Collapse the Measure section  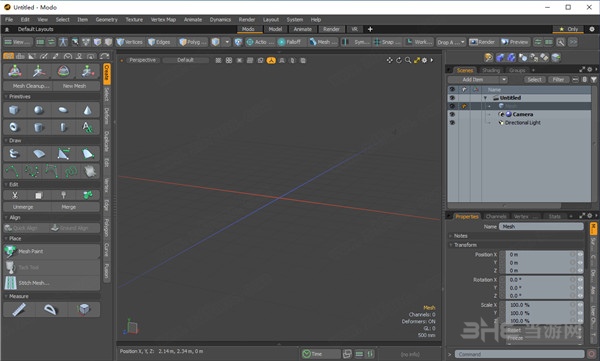click(x=6, y=296)
